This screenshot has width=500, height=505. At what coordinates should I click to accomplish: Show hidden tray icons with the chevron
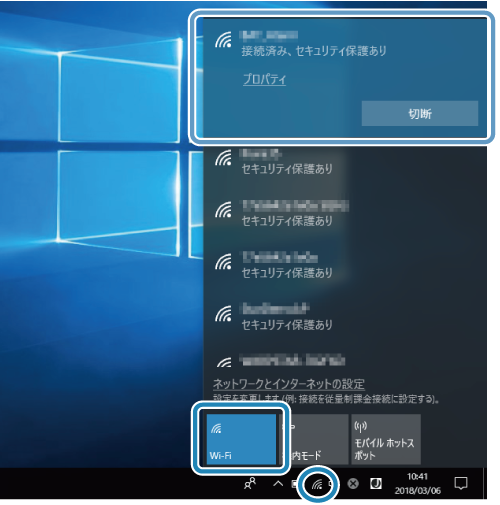coord(278,483)
